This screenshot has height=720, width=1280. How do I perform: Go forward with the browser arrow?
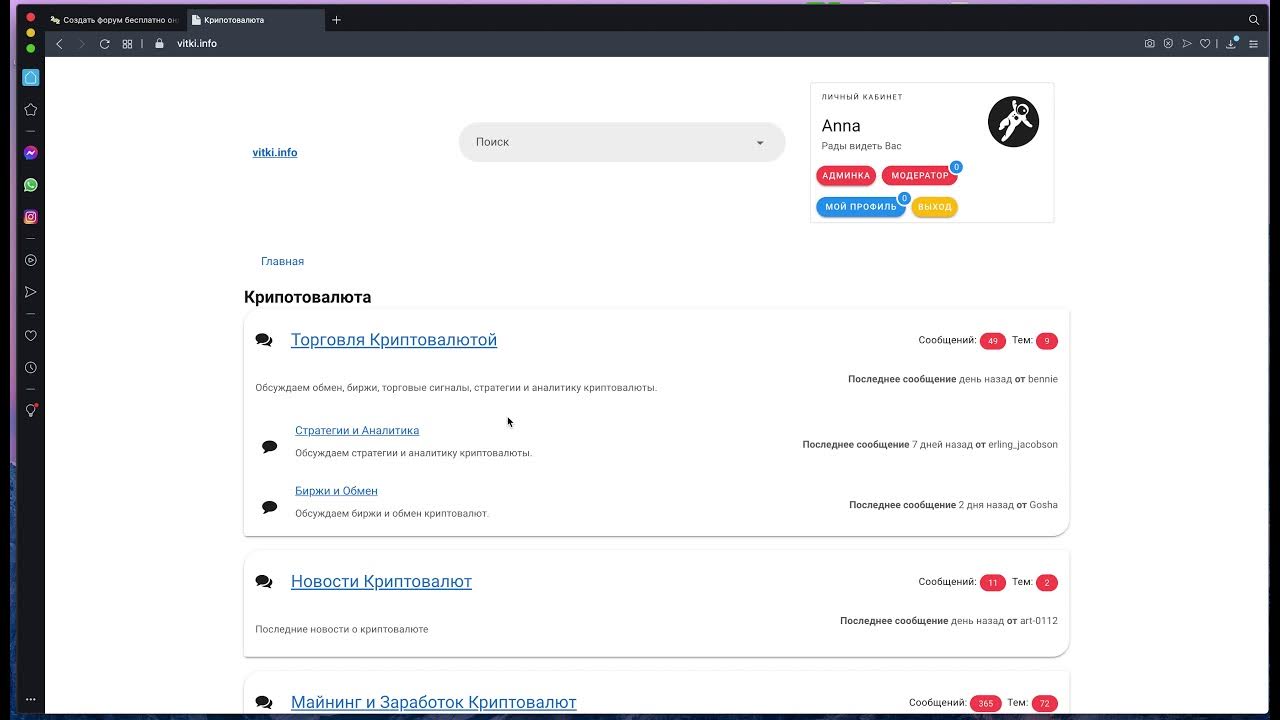(x=81, y=44)
